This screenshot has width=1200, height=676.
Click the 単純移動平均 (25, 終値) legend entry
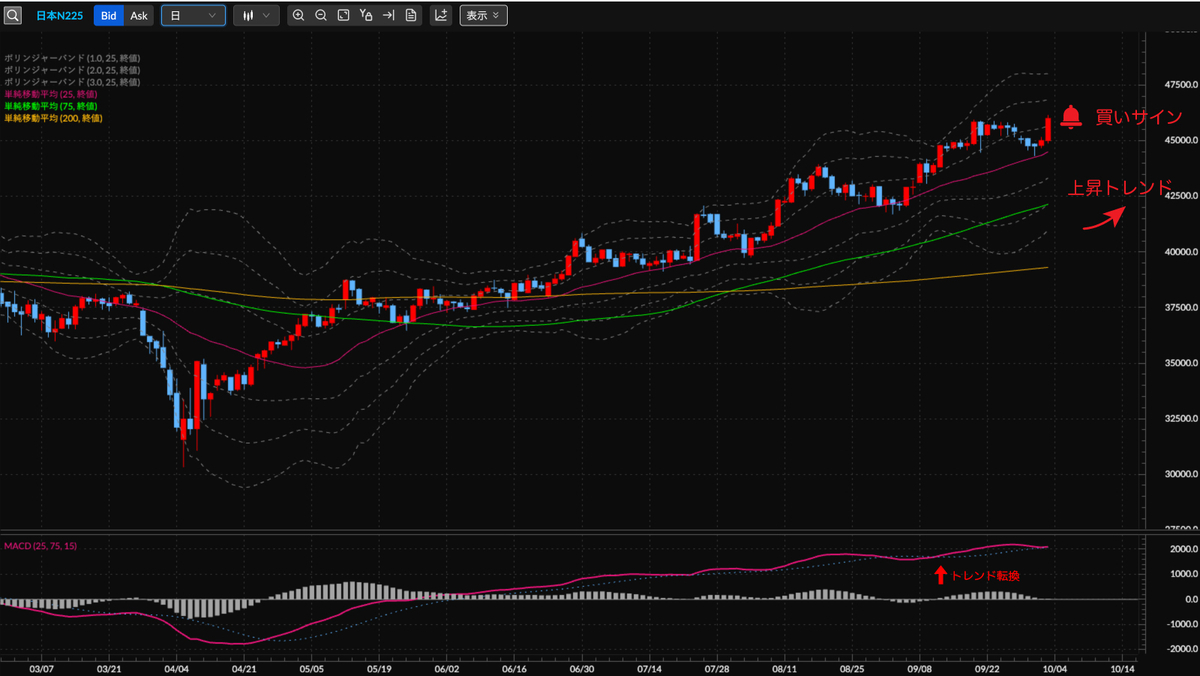tap(50, 94)
